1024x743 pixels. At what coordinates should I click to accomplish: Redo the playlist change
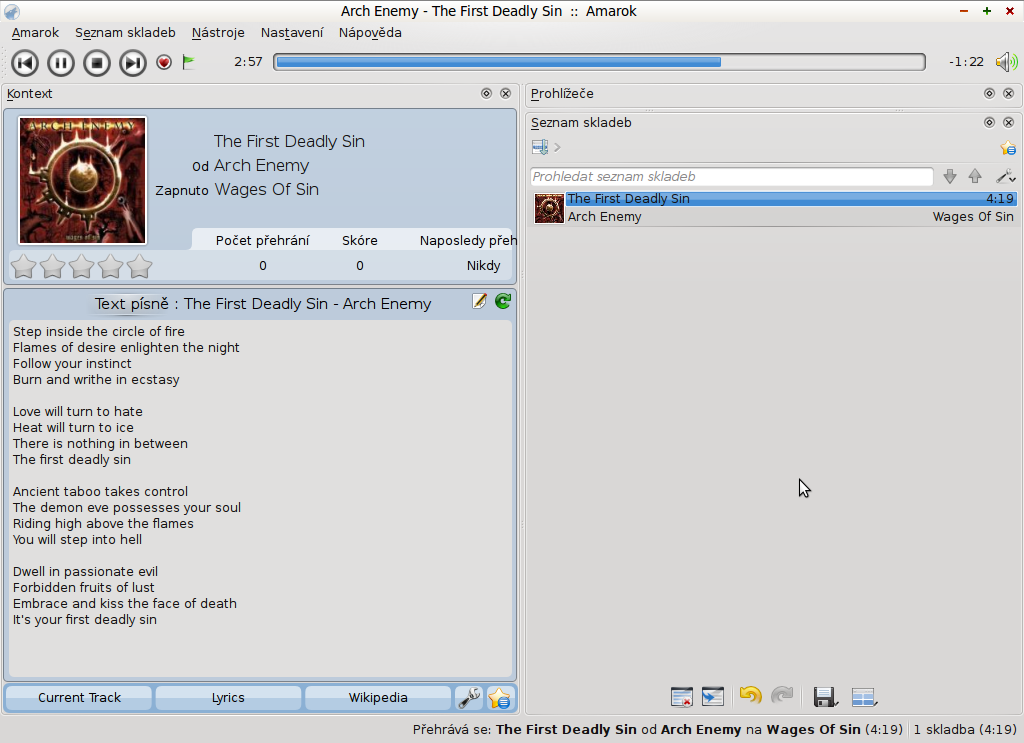click(782, 696)
